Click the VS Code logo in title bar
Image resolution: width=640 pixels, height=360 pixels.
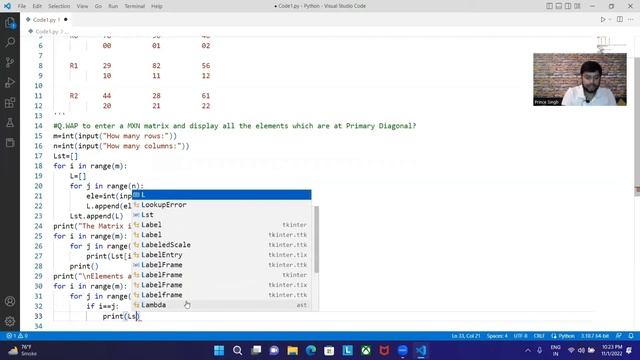[7, 6]
